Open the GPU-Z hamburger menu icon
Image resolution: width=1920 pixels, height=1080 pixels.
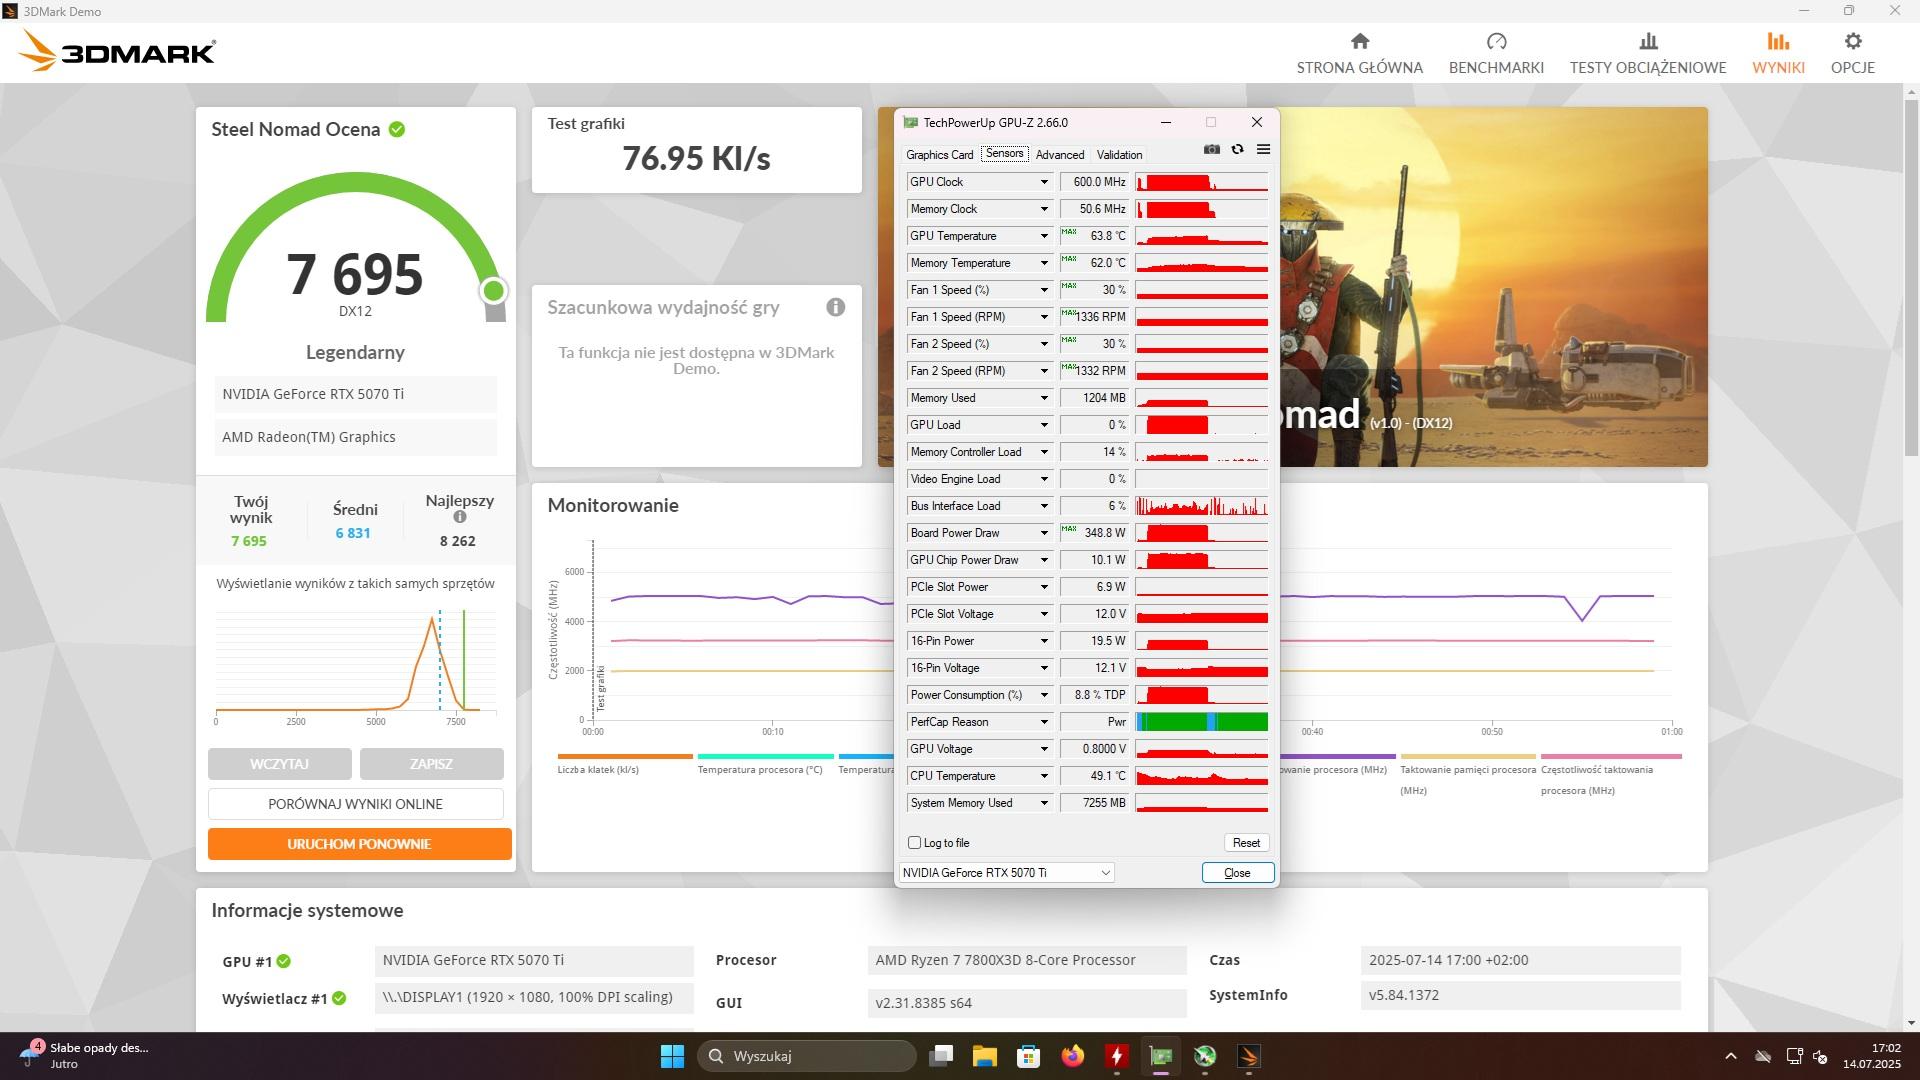tap(1263, 149)
